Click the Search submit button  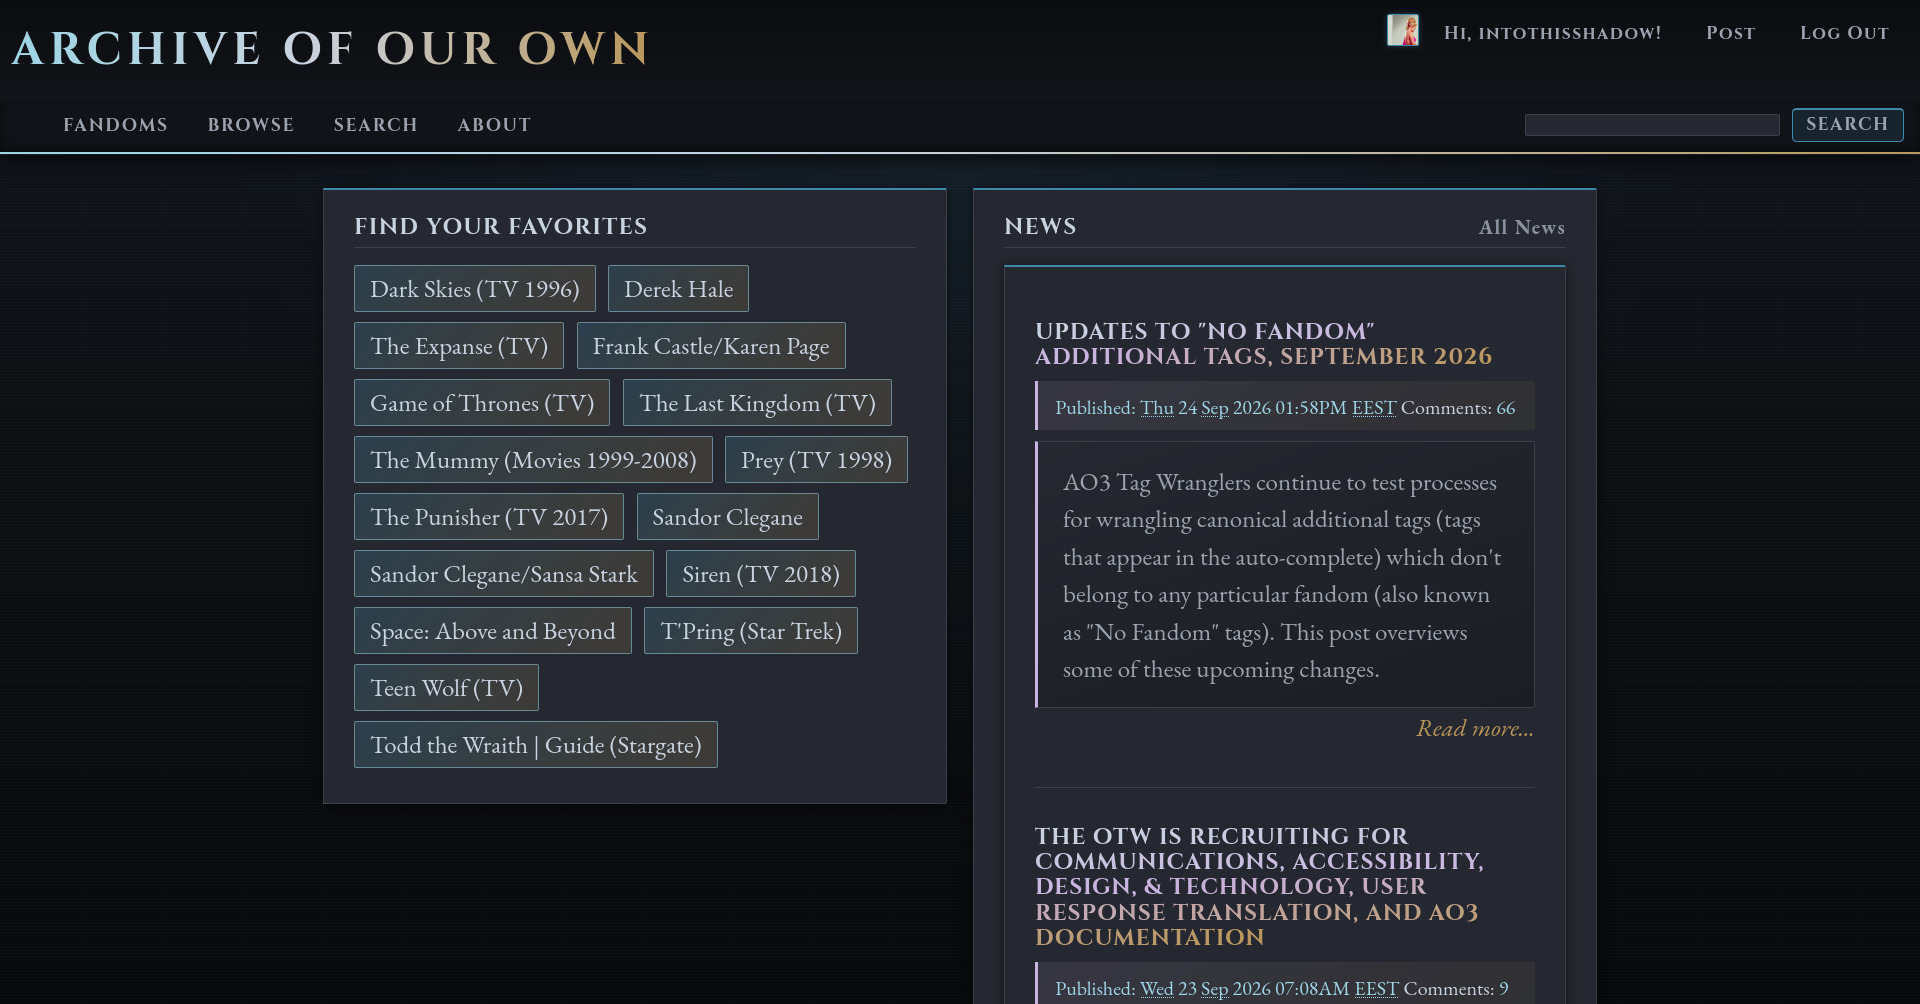click(1847, 125)
